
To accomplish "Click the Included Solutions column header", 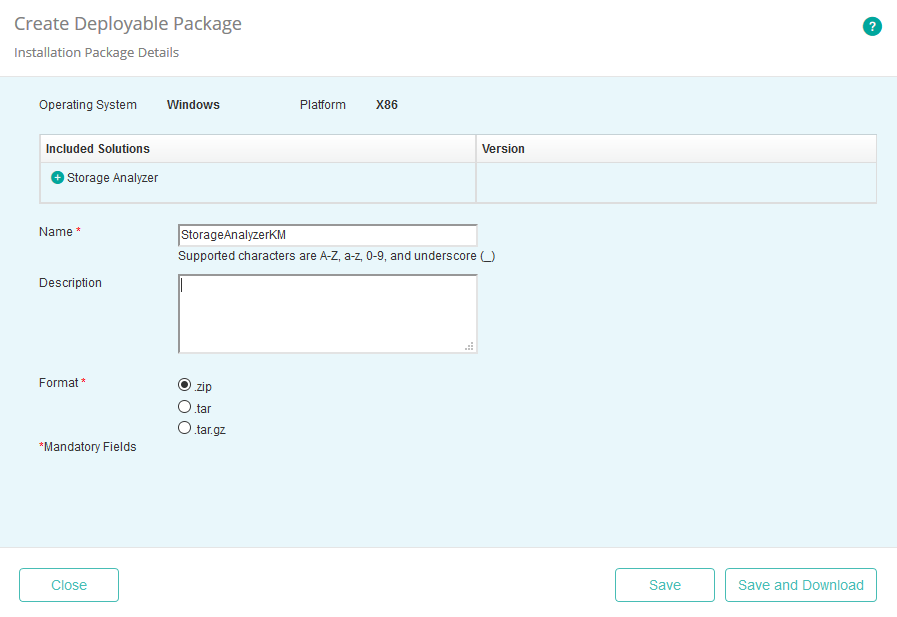I will 98,149.
